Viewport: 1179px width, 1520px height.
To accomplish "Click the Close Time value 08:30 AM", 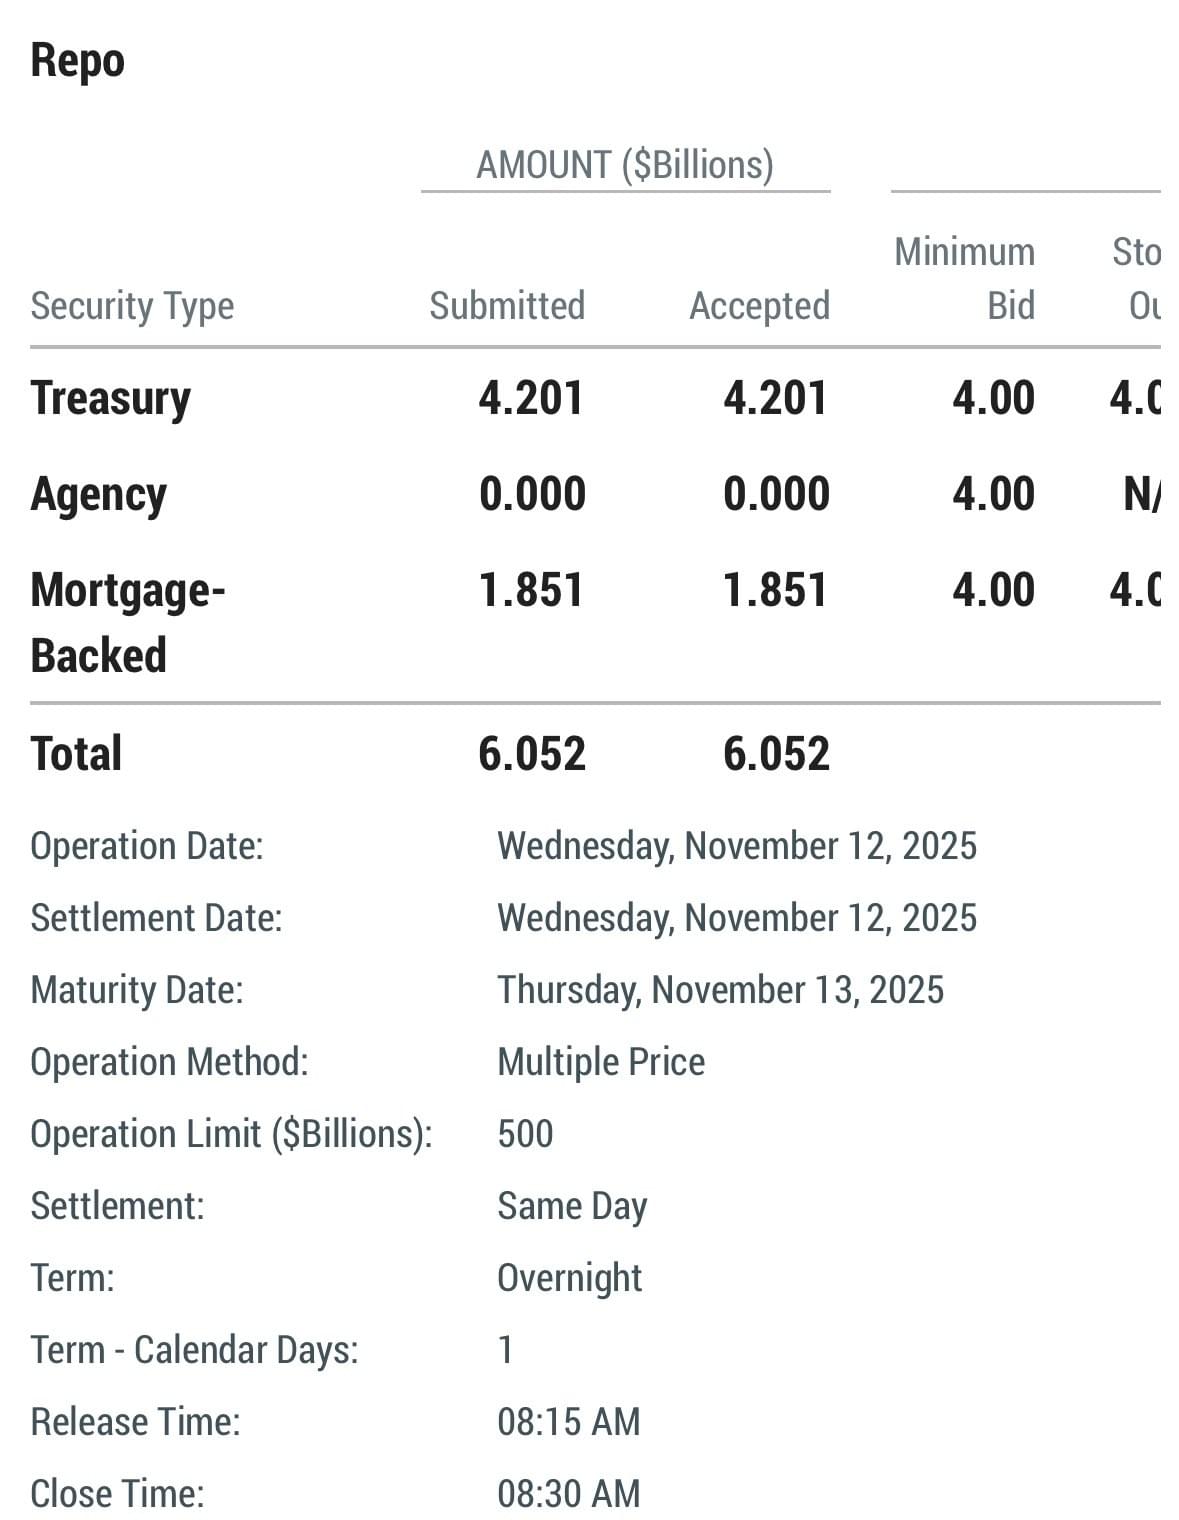I will 568,1494.
